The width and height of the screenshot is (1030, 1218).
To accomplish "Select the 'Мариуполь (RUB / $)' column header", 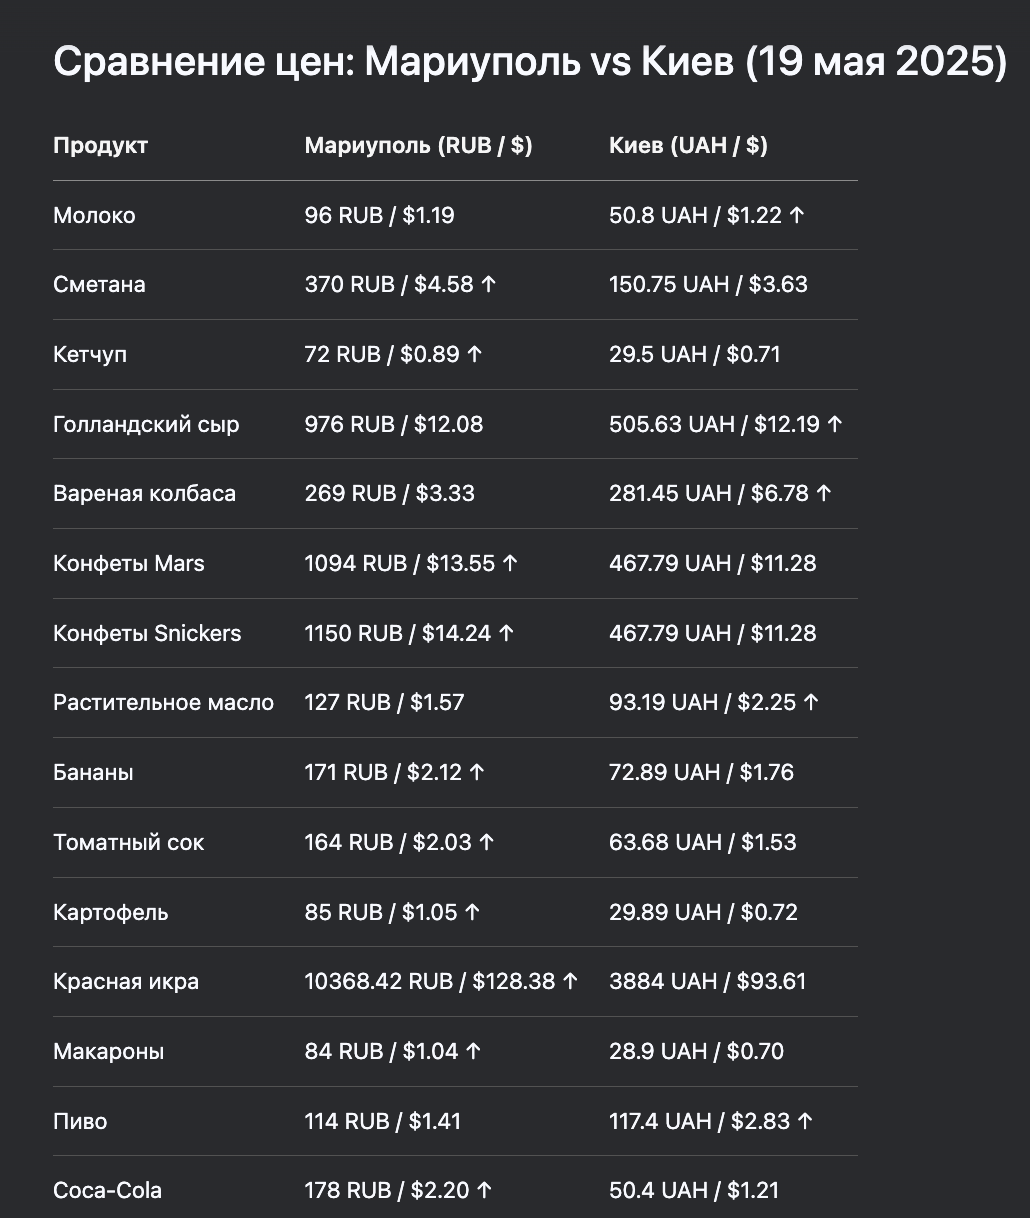I will (x=418, y=145).
